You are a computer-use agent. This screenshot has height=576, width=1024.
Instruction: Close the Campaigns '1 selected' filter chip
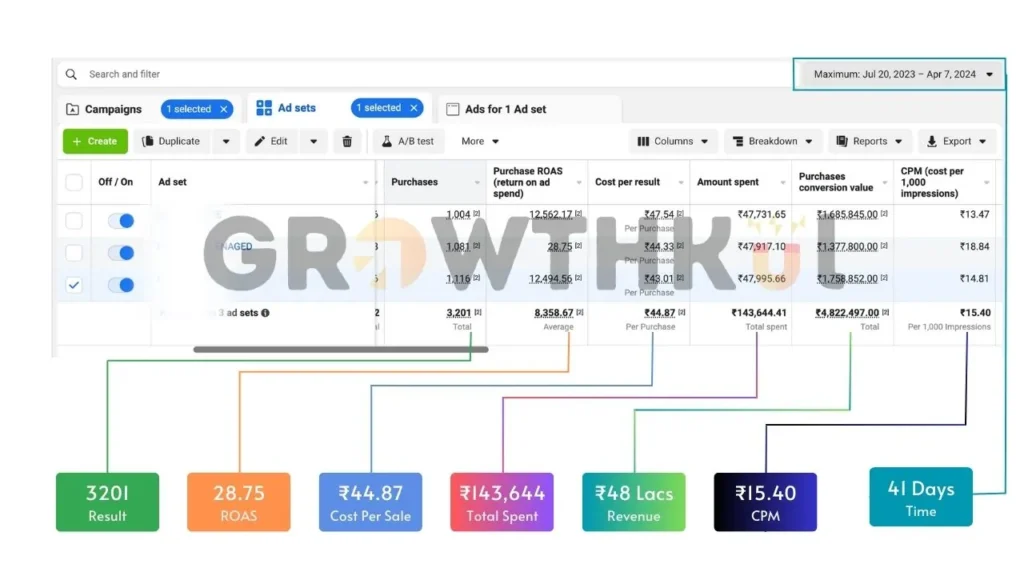click(x=224, y=109)
